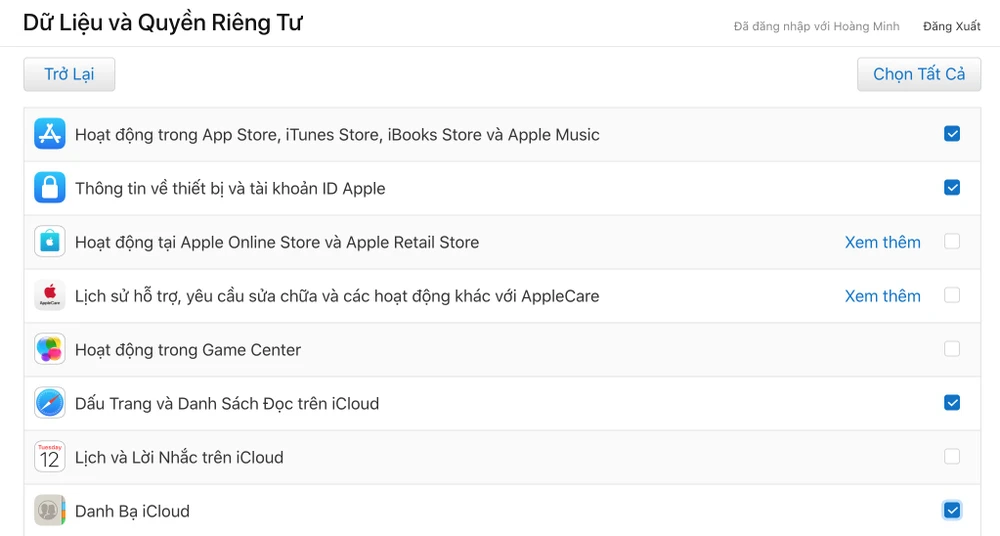Enable the Game Center activity checkbox

point(952,349)
